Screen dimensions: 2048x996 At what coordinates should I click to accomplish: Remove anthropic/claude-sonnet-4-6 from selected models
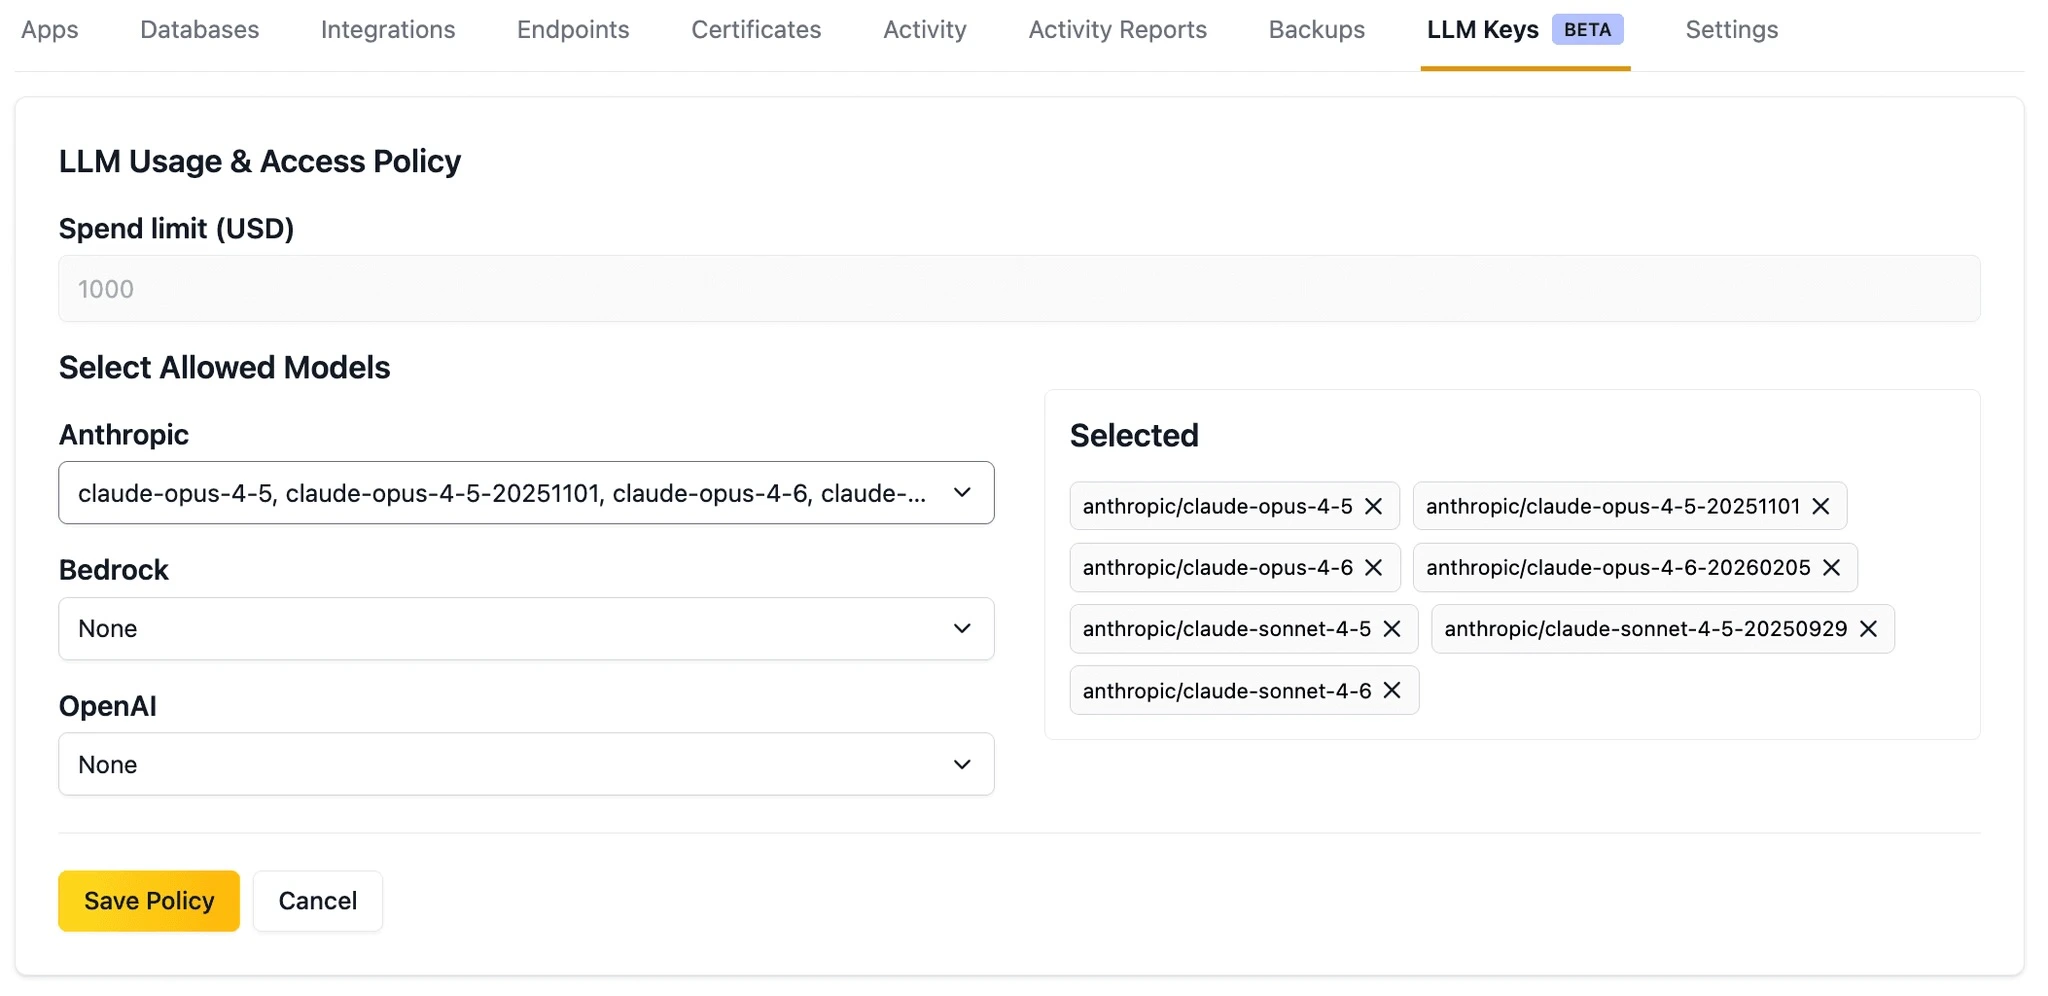coord(1392,690)
